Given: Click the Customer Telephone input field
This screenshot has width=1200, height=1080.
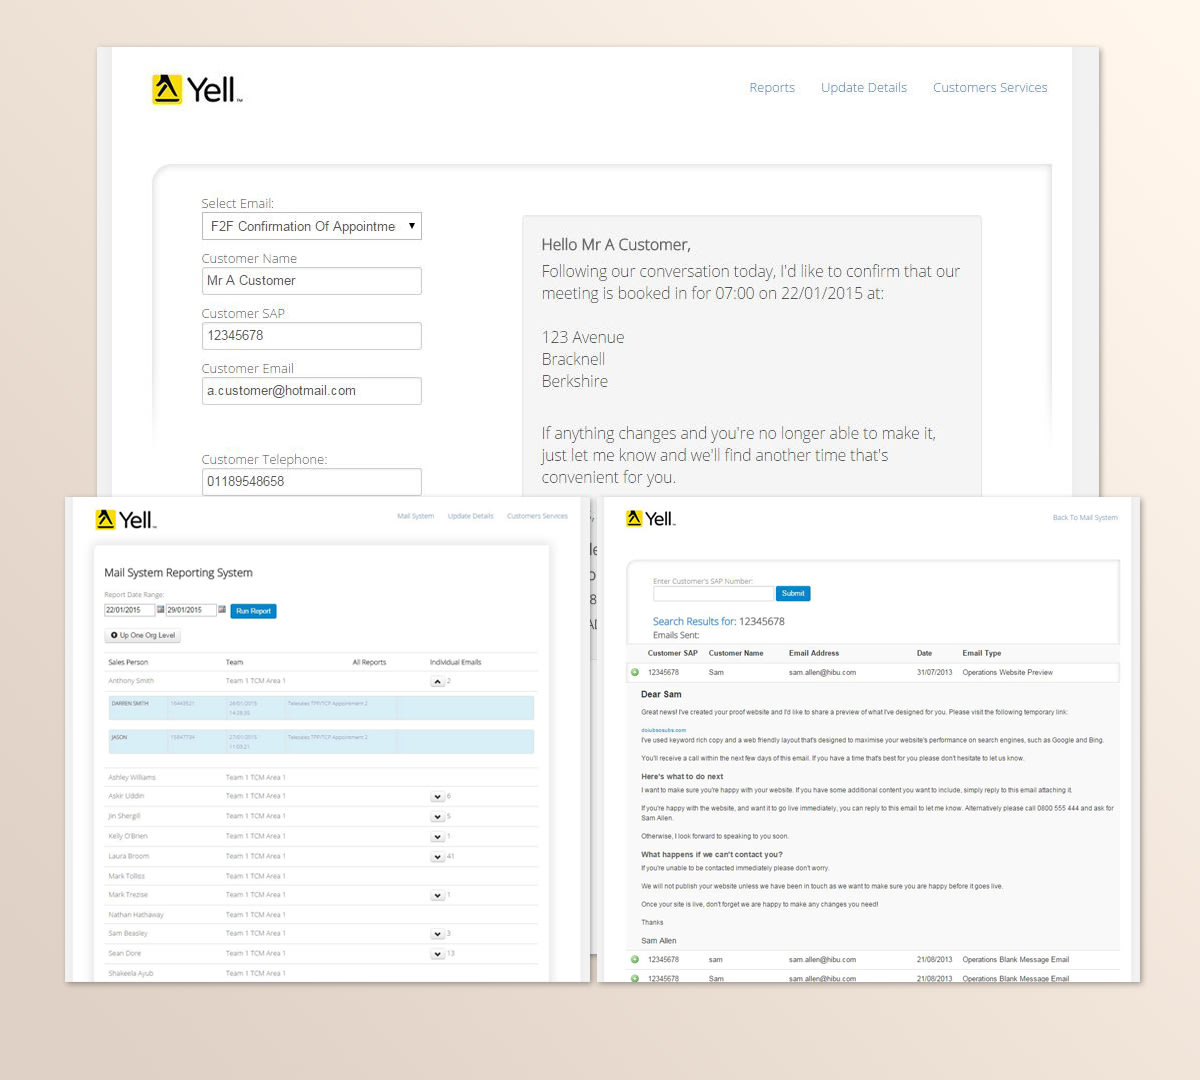Looking at the screenshot, I should coord(311,482).
